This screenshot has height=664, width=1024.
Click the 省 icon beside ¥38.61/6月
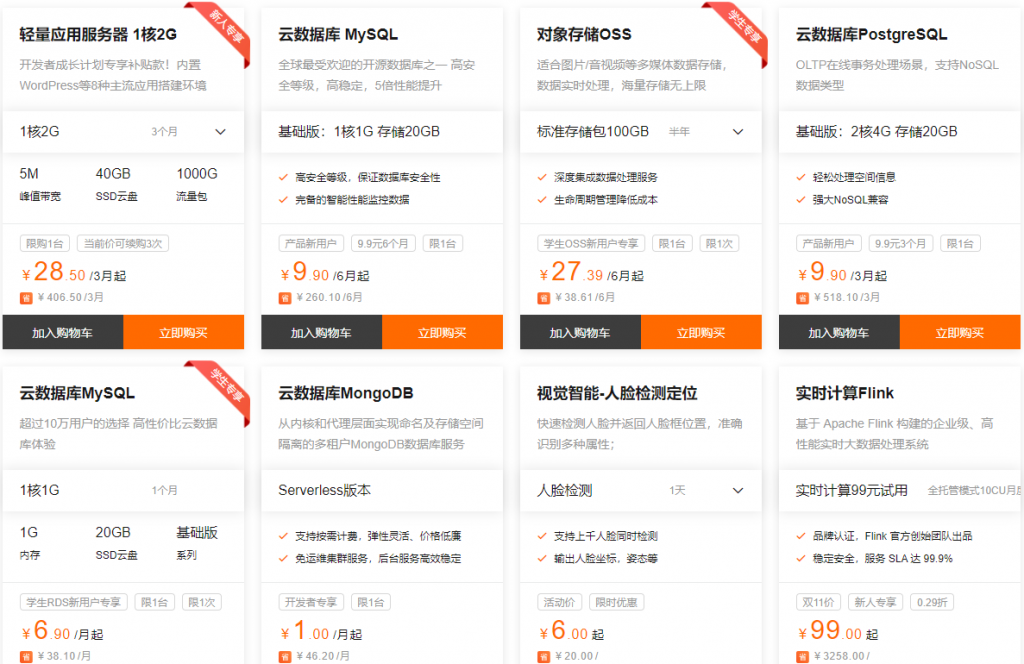(x=543, y=298)
